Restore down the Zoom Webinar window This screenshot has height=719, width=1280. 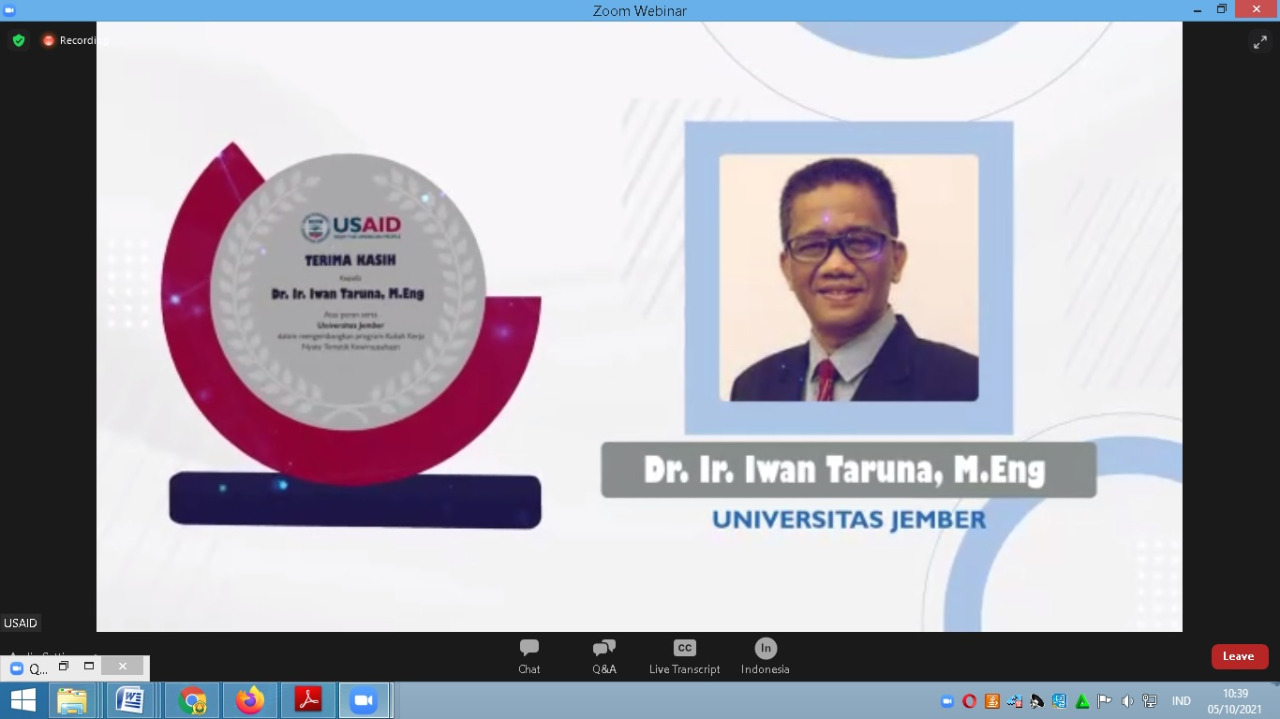point(1222,10)
